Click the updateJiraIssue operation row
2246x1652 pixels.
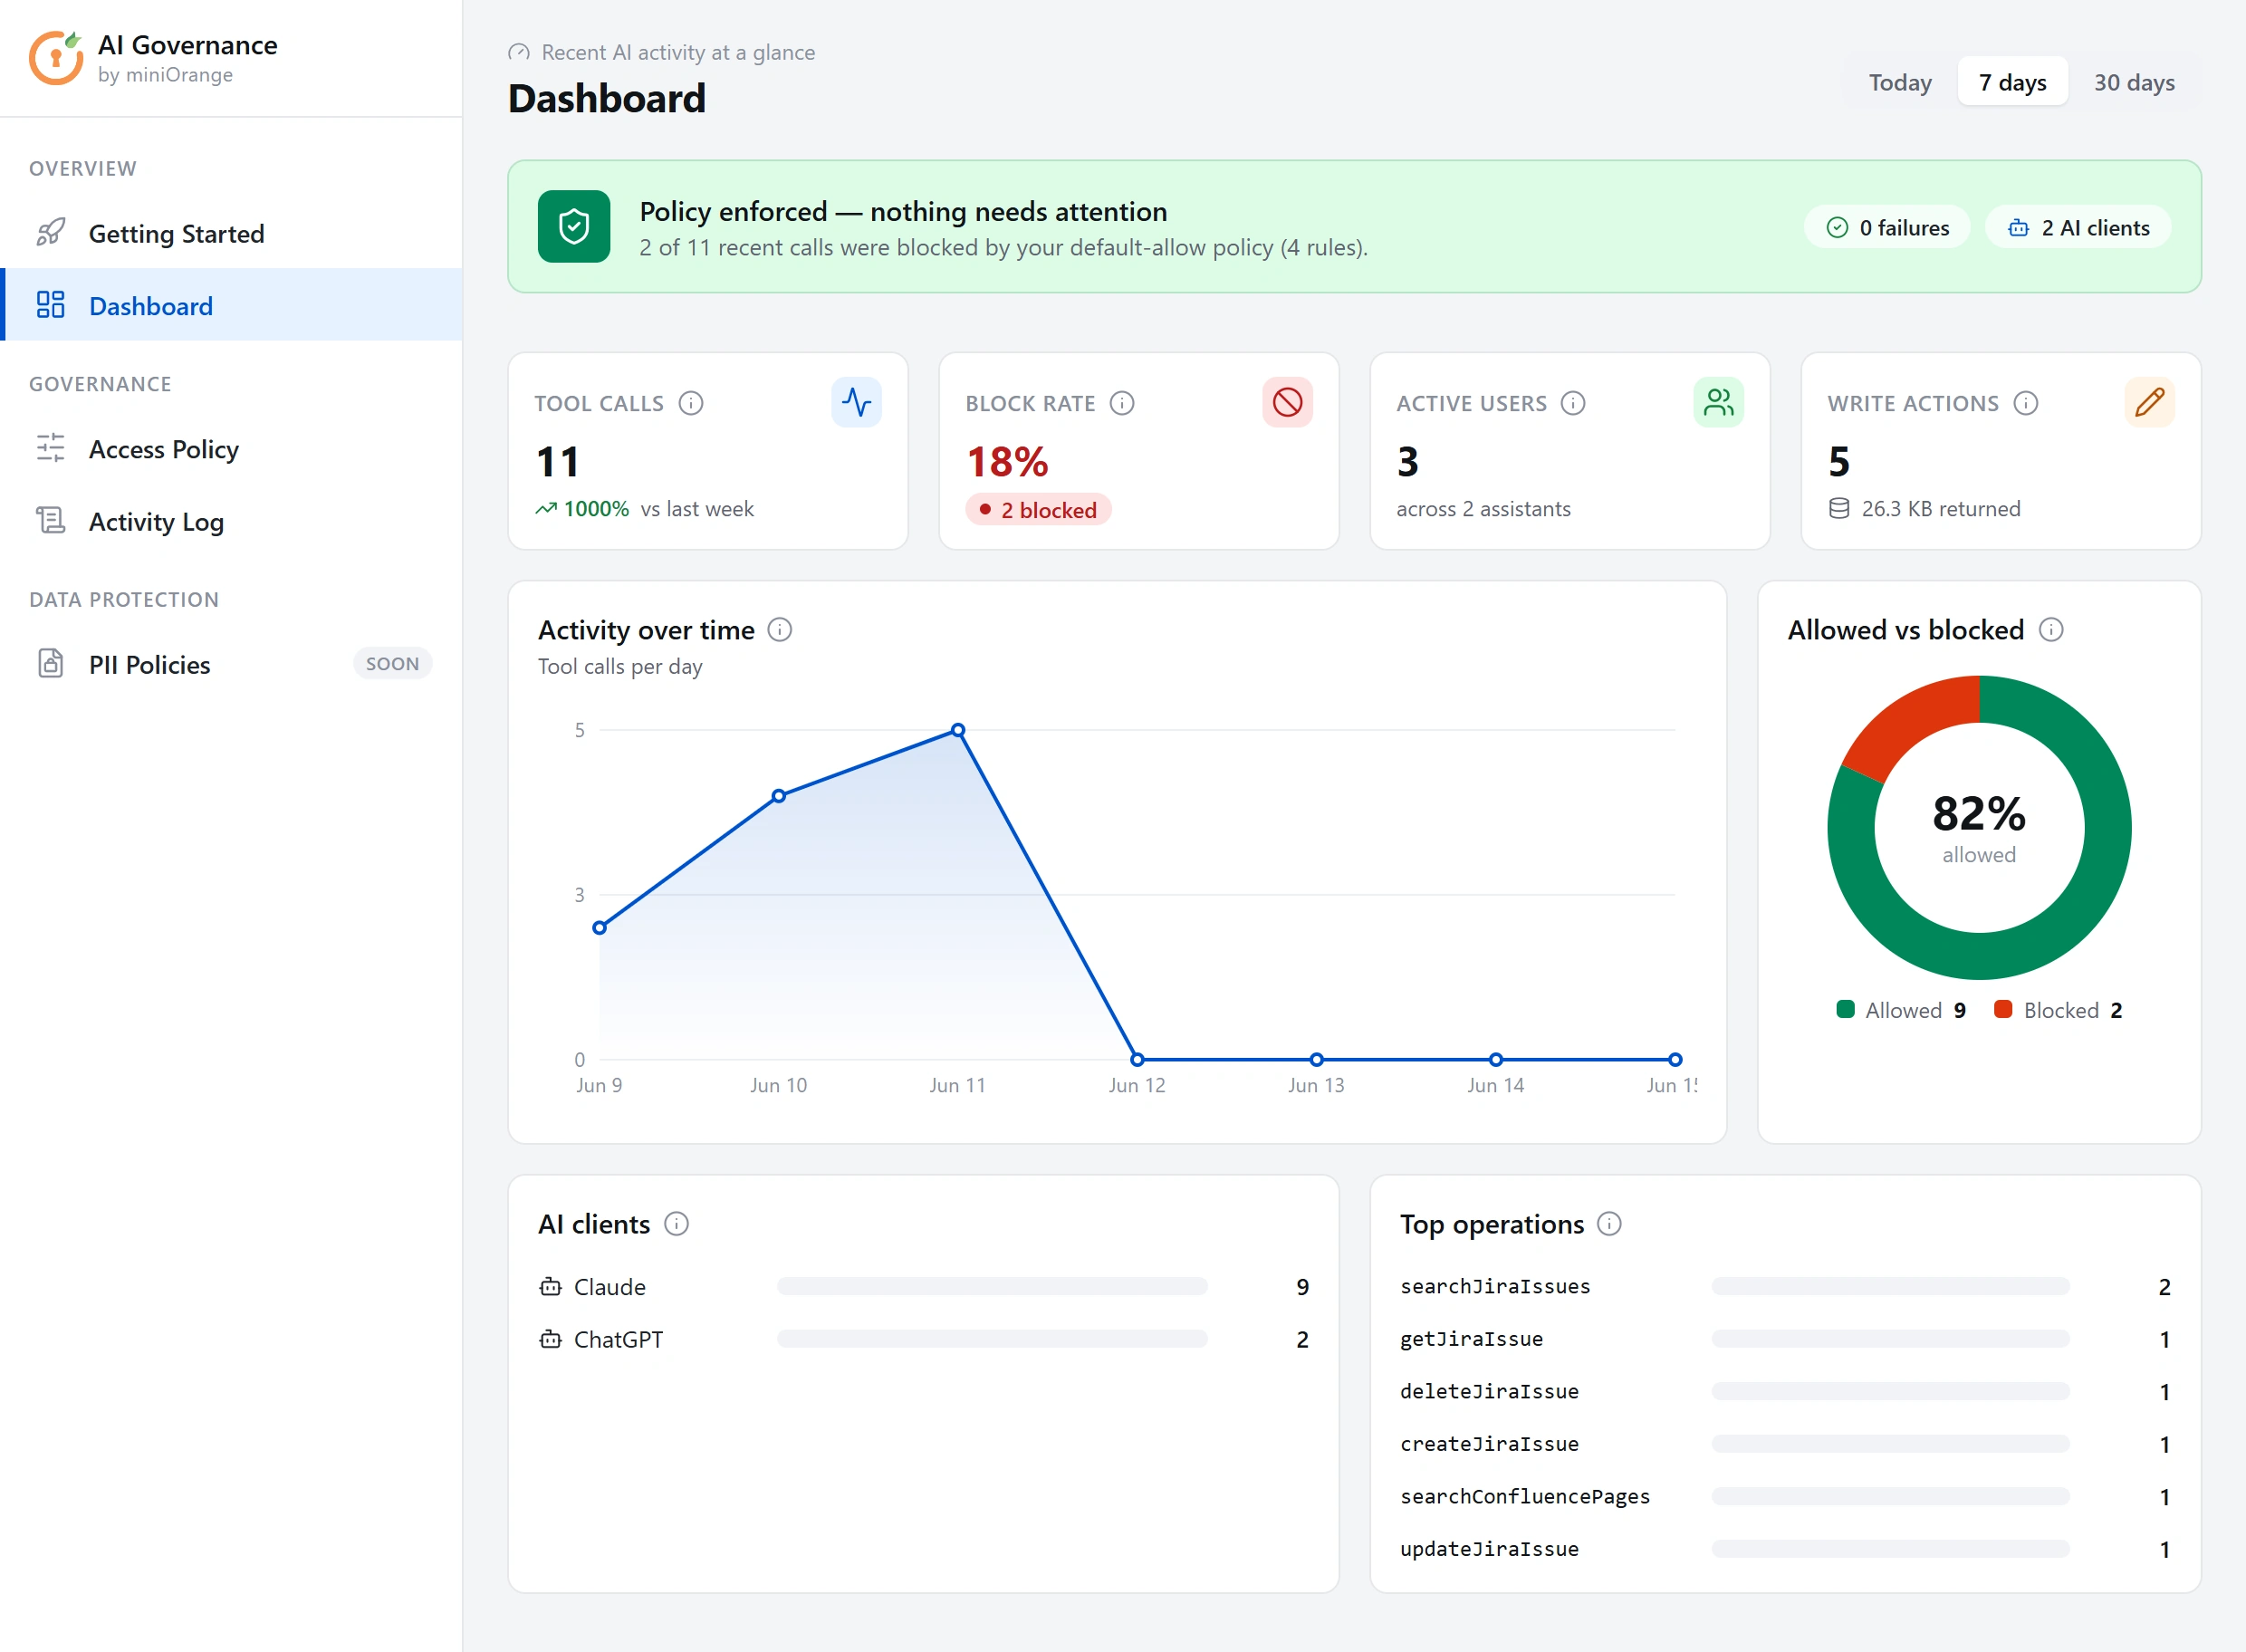(x=1785, y=1549)
